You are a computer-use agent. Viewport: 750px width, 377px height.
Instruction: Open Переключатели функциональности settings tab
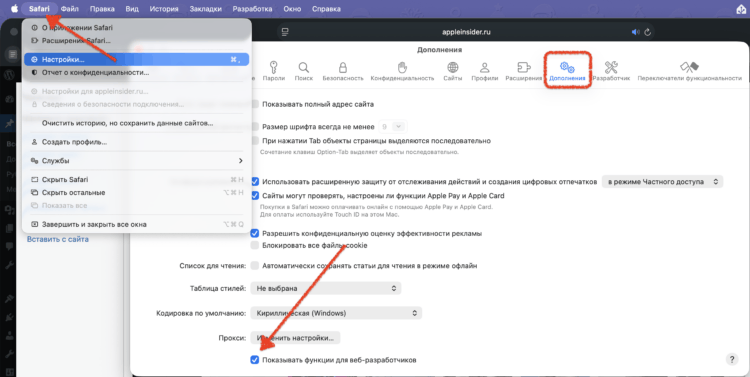[689, 71]
